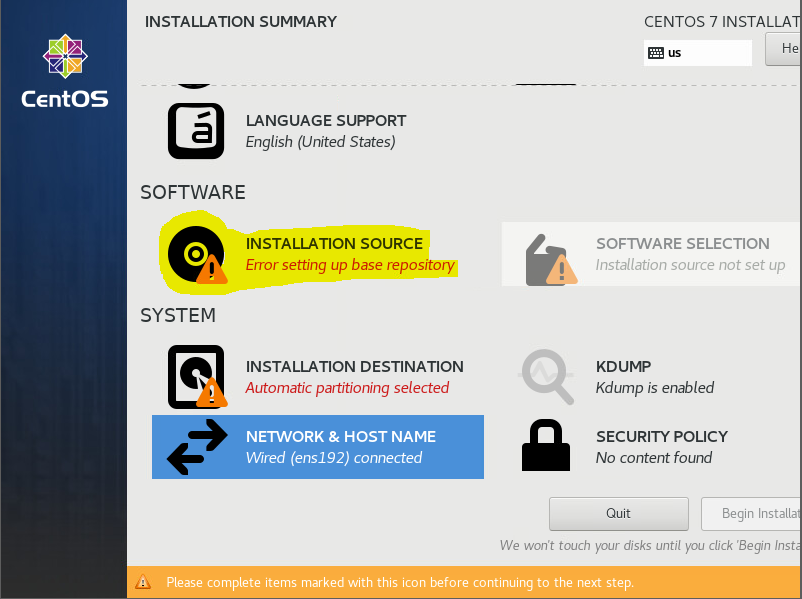Click the Network & Host Name arrows icon

pyautogui.click(x=196, y=447)
